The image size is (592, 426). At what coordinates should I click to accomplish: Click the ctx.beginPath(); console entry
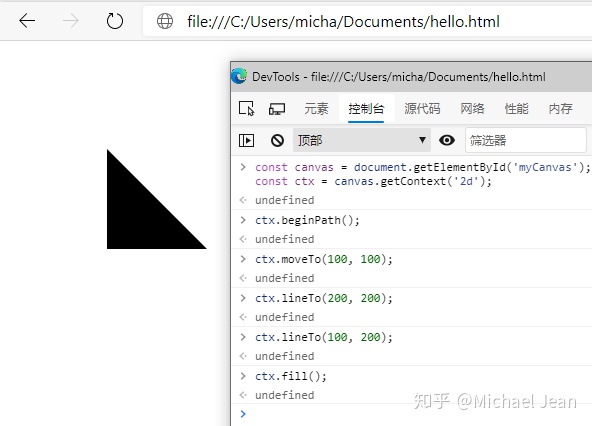coord(307,220)
